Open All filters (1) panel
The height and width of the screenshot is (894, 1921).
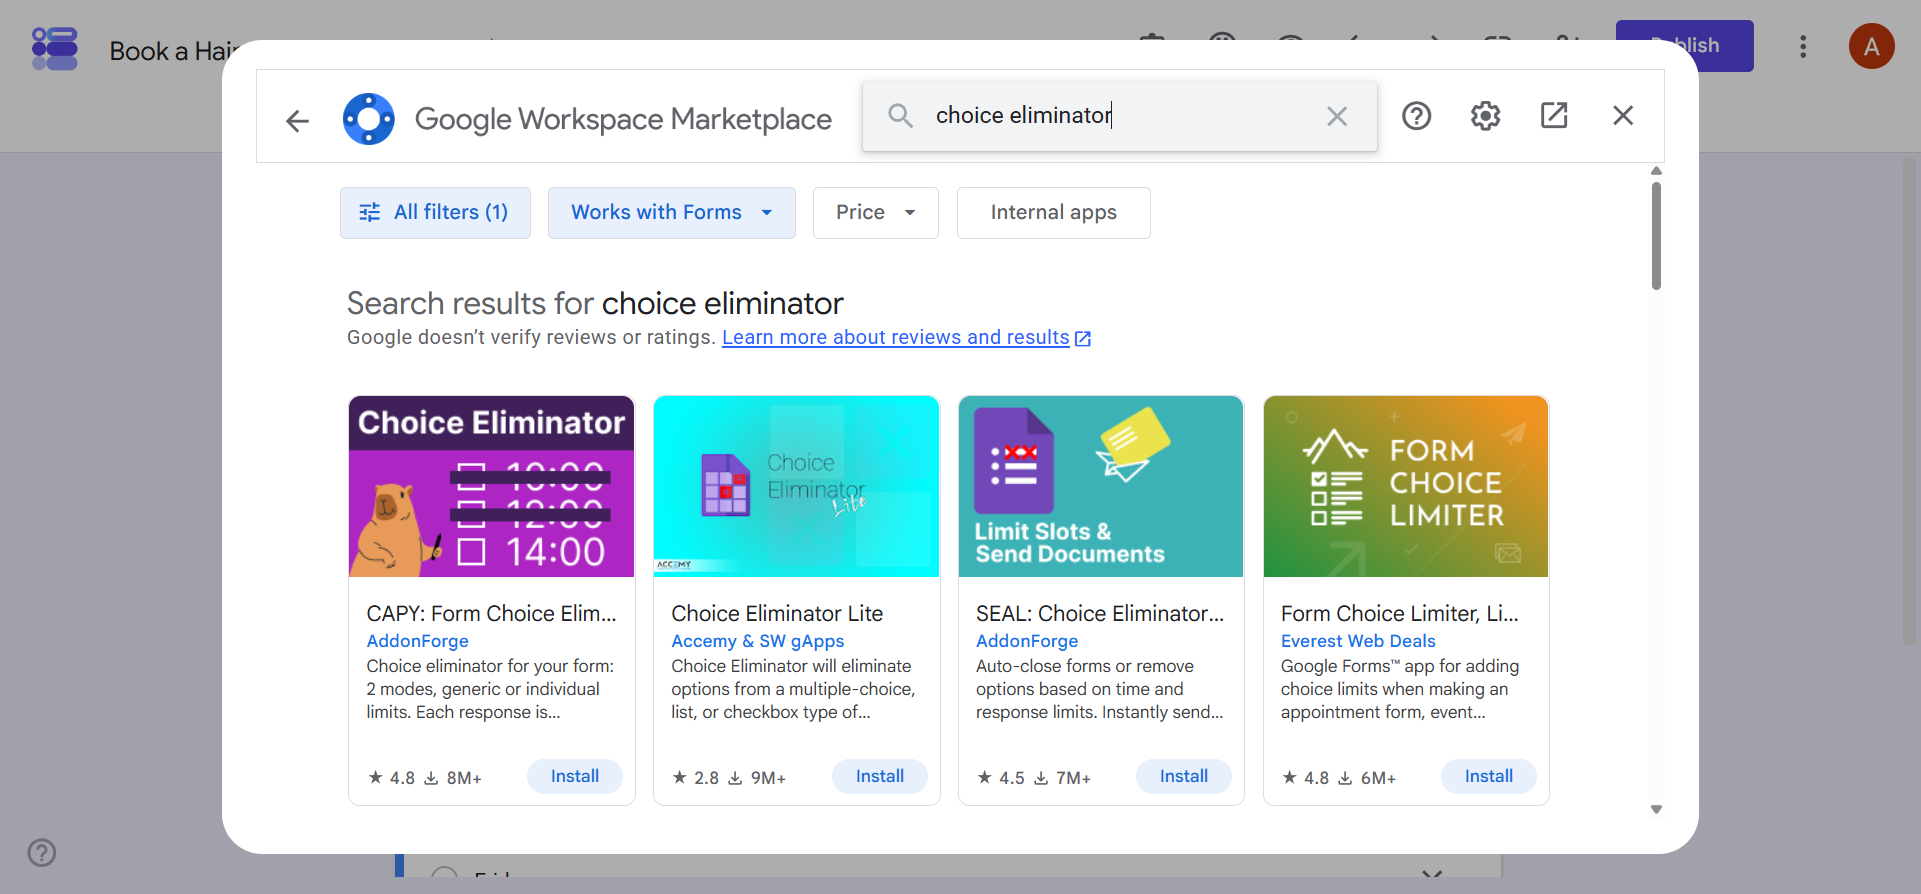point(435,213)
